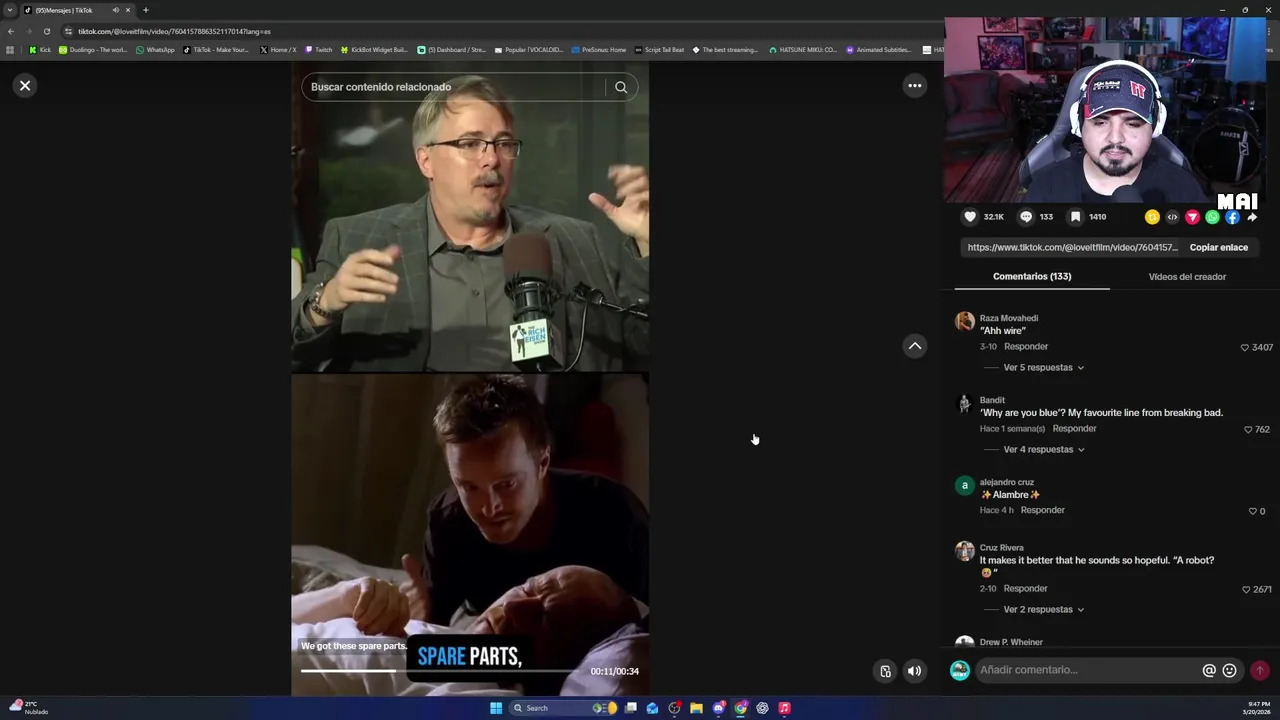Like alejandro cruz's comment
This screenshot has width=1280, height=720.
click(1253, 512)
